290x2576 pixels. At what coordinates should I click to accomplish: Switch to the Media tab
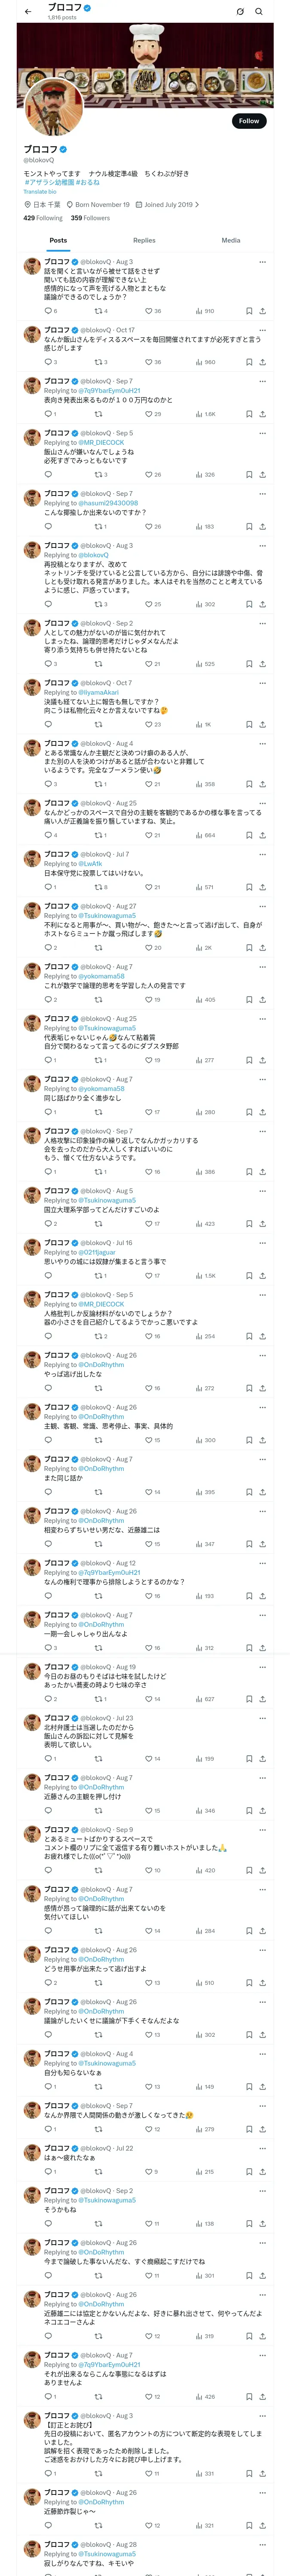(231, 240)
